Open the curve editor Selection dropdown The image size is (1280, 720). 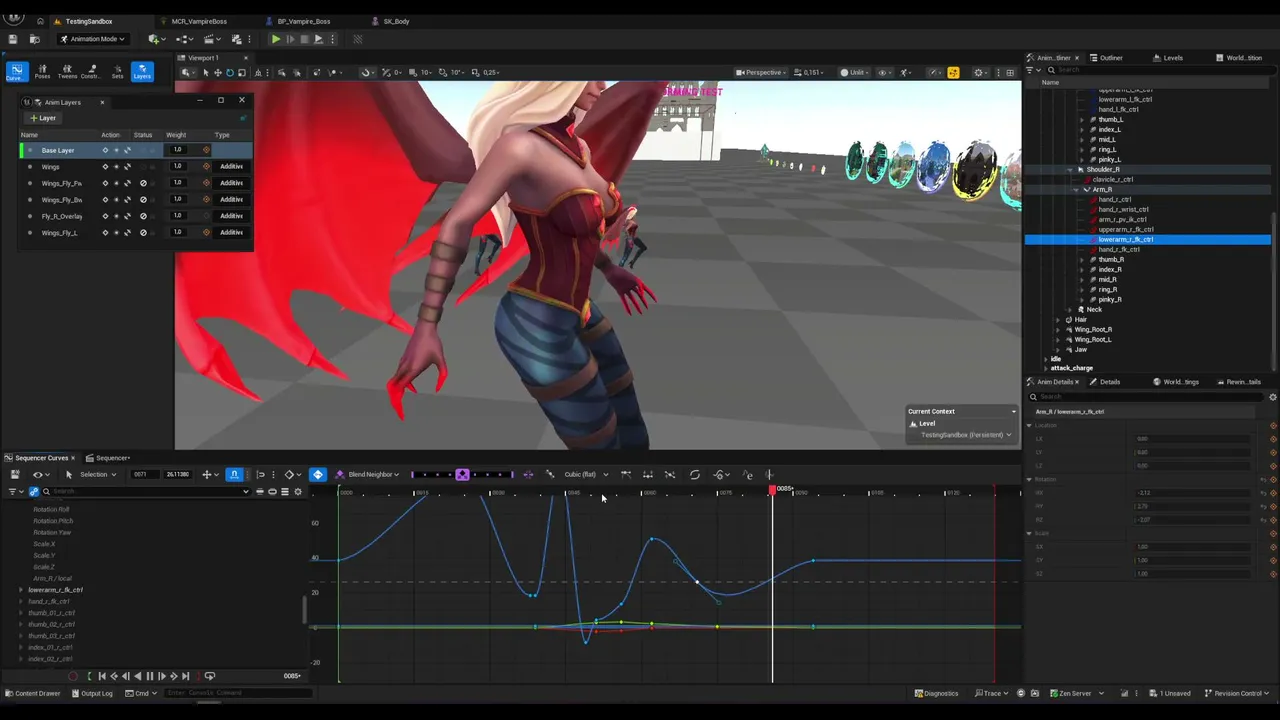(x=97, y=474)
